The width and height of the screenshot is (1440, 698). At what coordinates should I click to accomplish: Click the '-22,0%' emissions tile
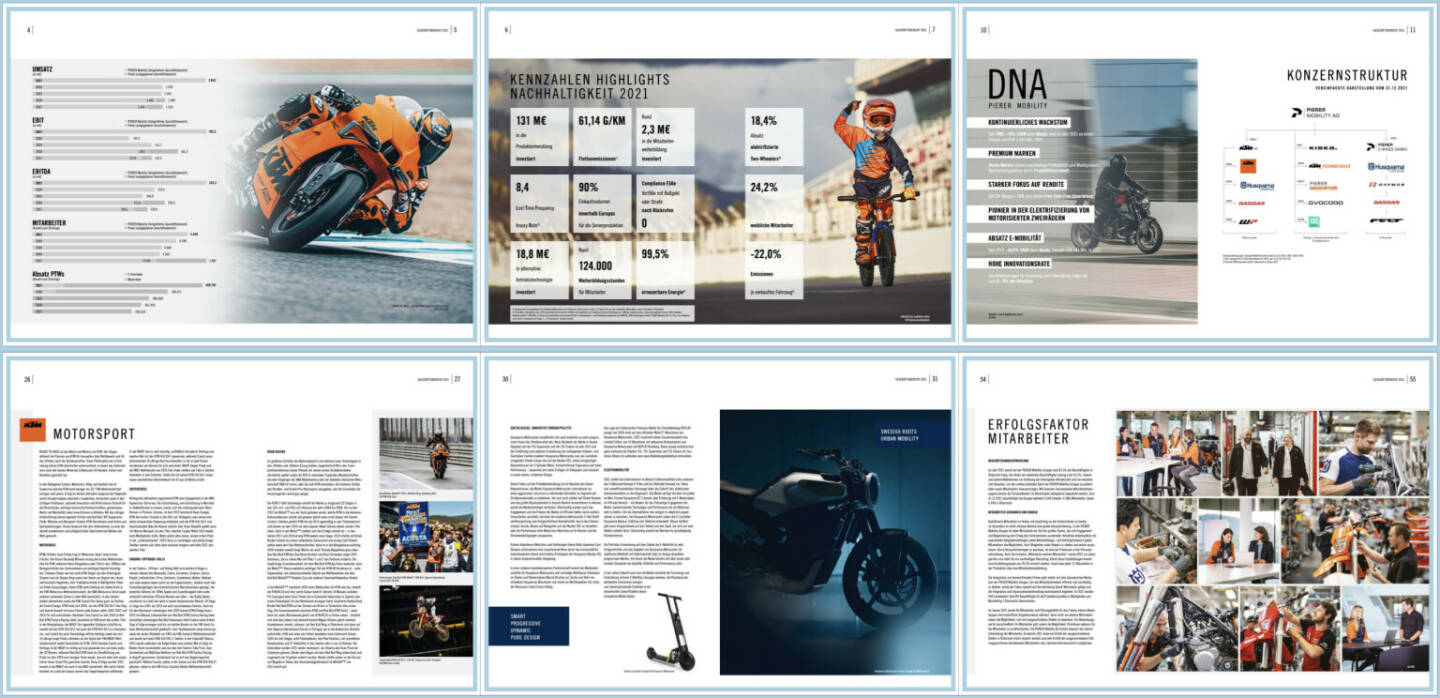pyautogui.click(x=773, y=272)
